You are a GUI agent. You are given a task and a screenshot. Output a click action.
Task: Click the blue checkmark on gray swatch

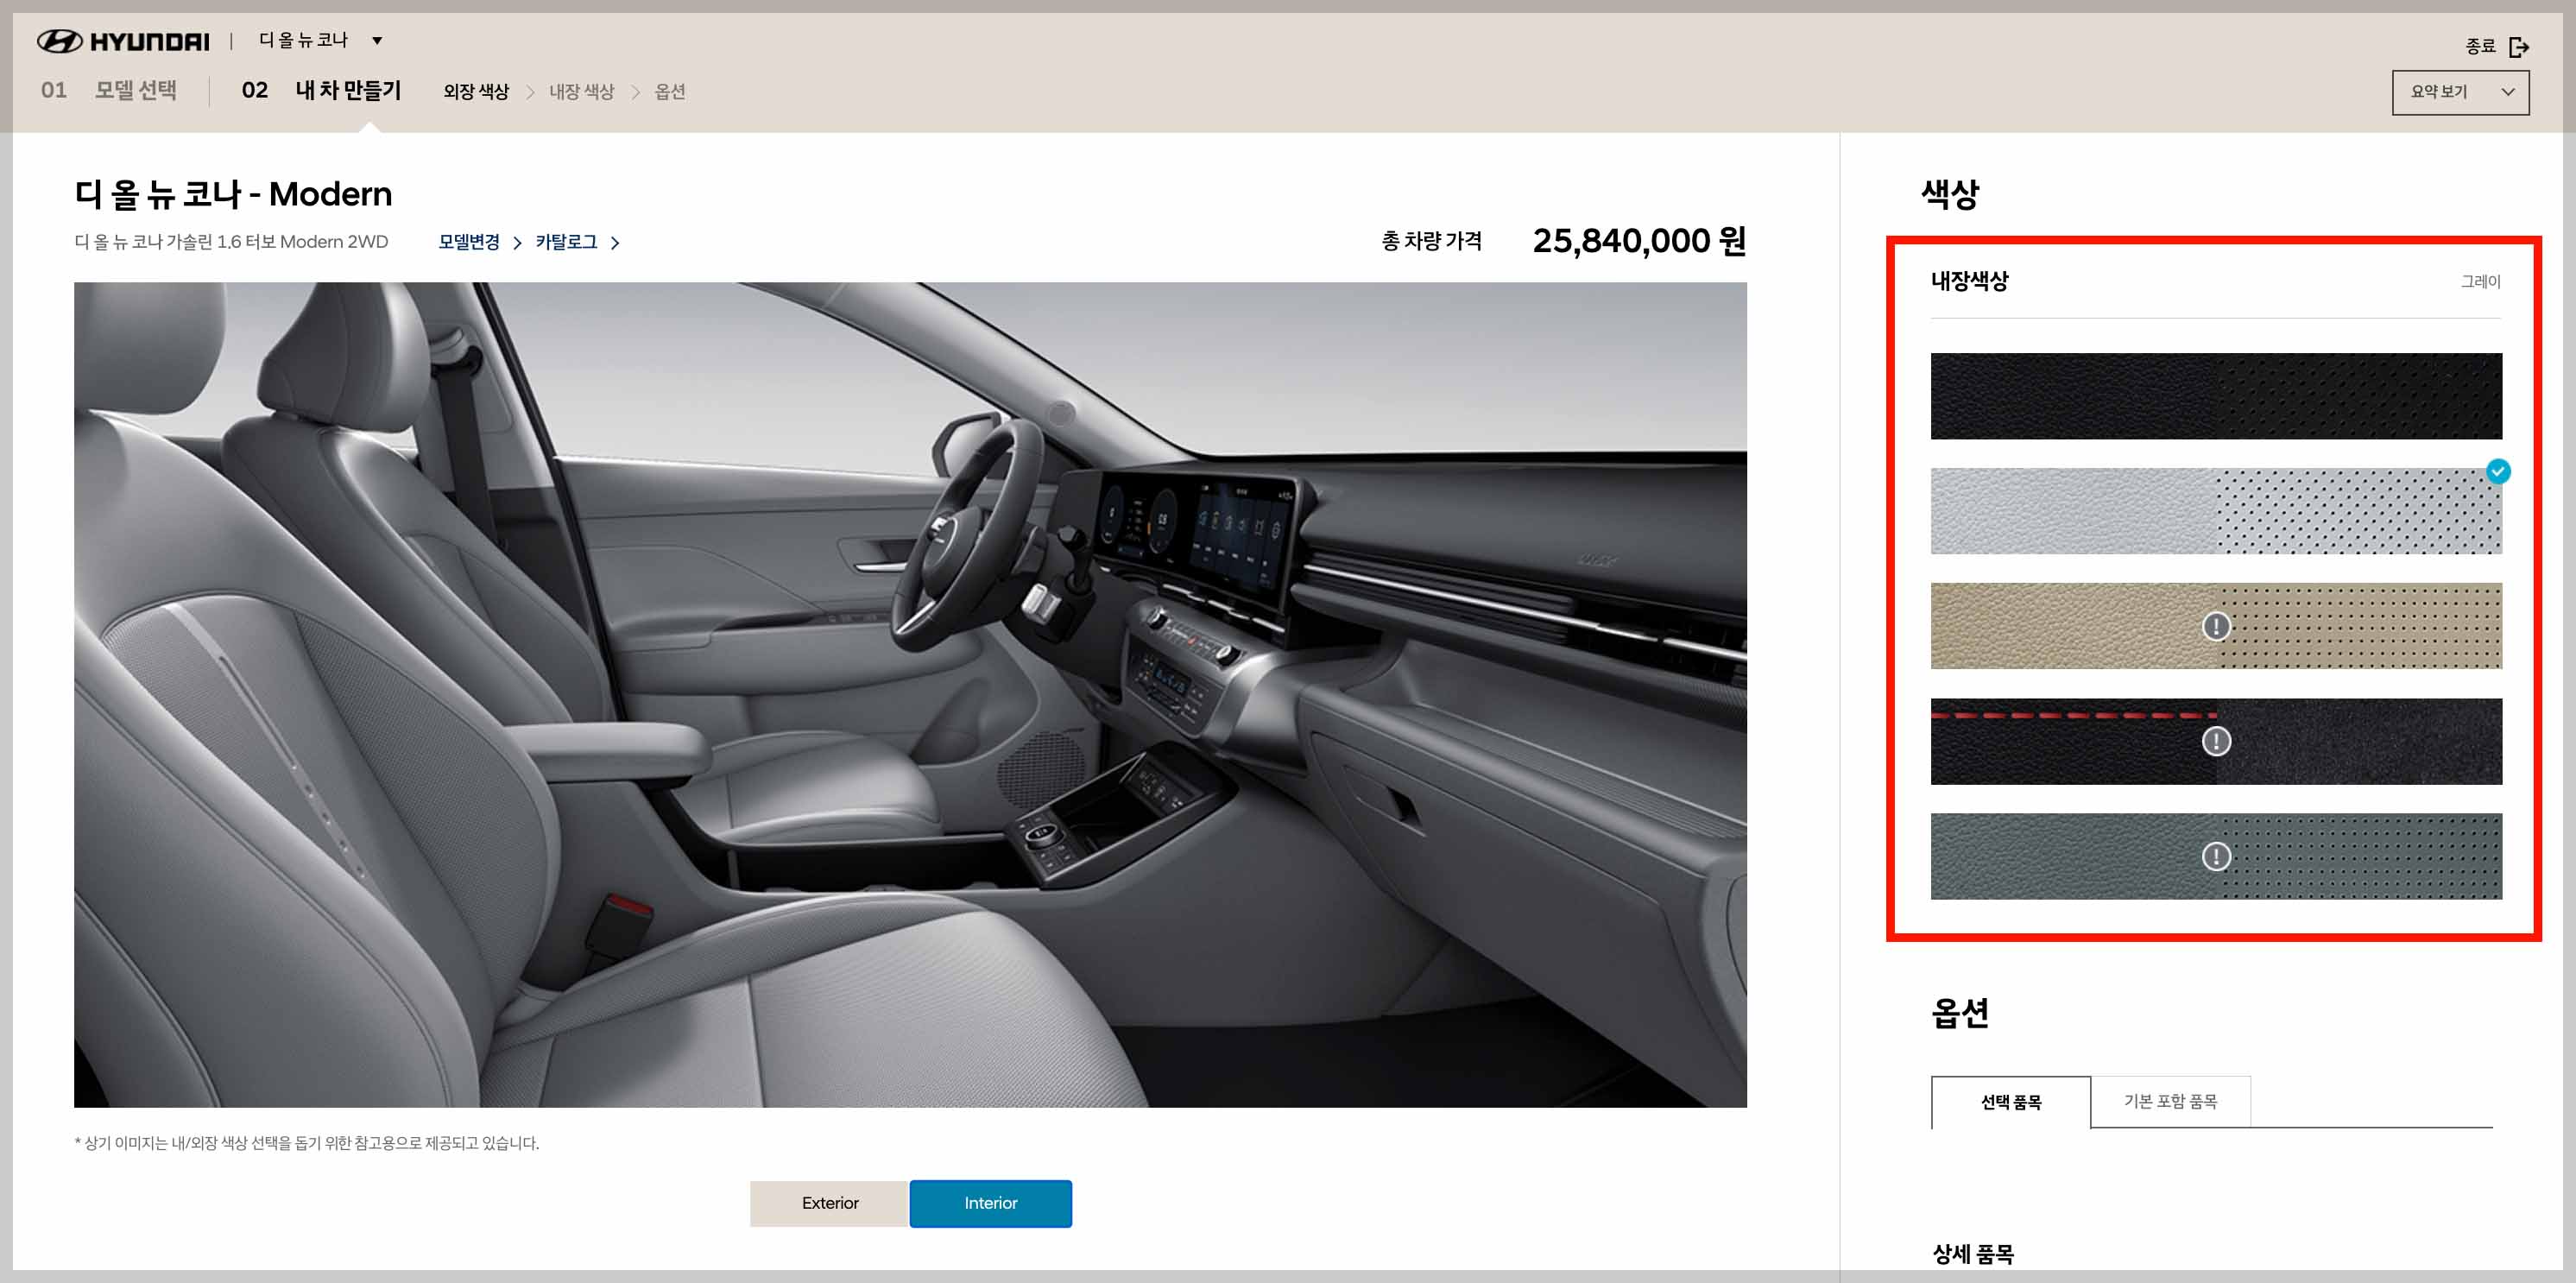(2497, 471)
